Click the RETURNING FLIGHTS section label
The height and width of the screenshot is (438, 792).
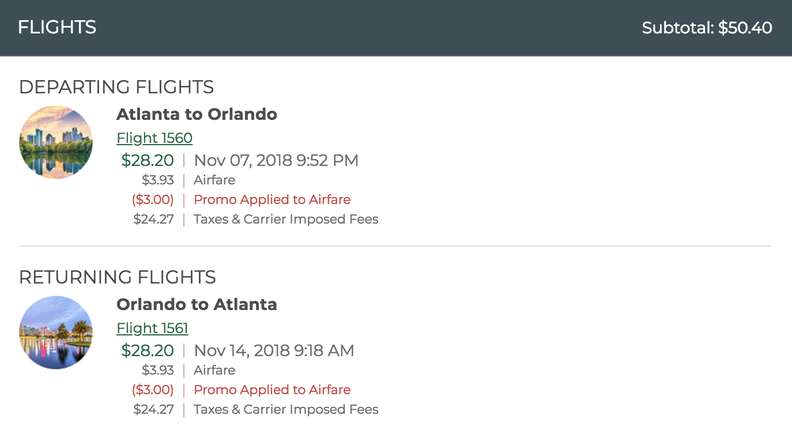coord(117,277)
